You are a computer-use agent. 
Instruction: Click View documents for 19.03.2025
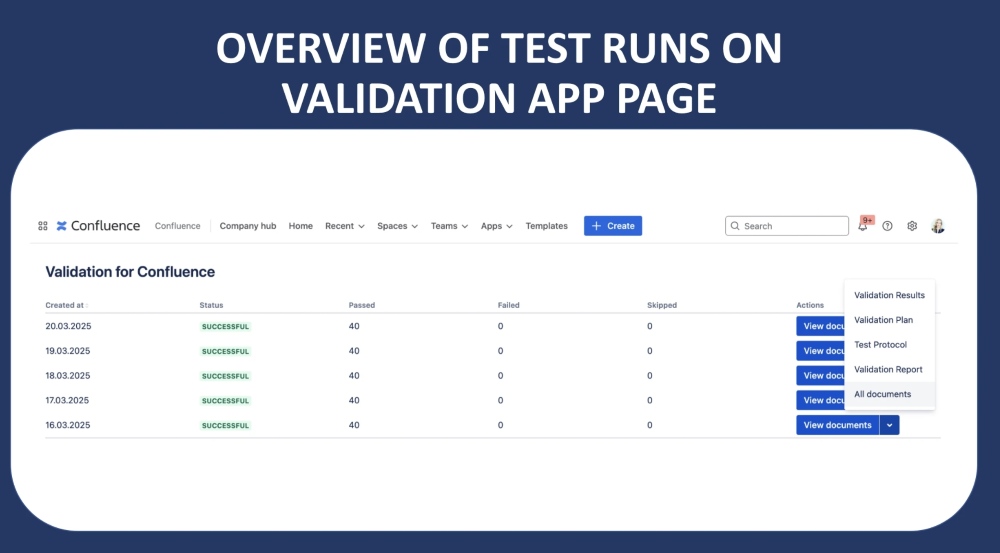(821, 351)
